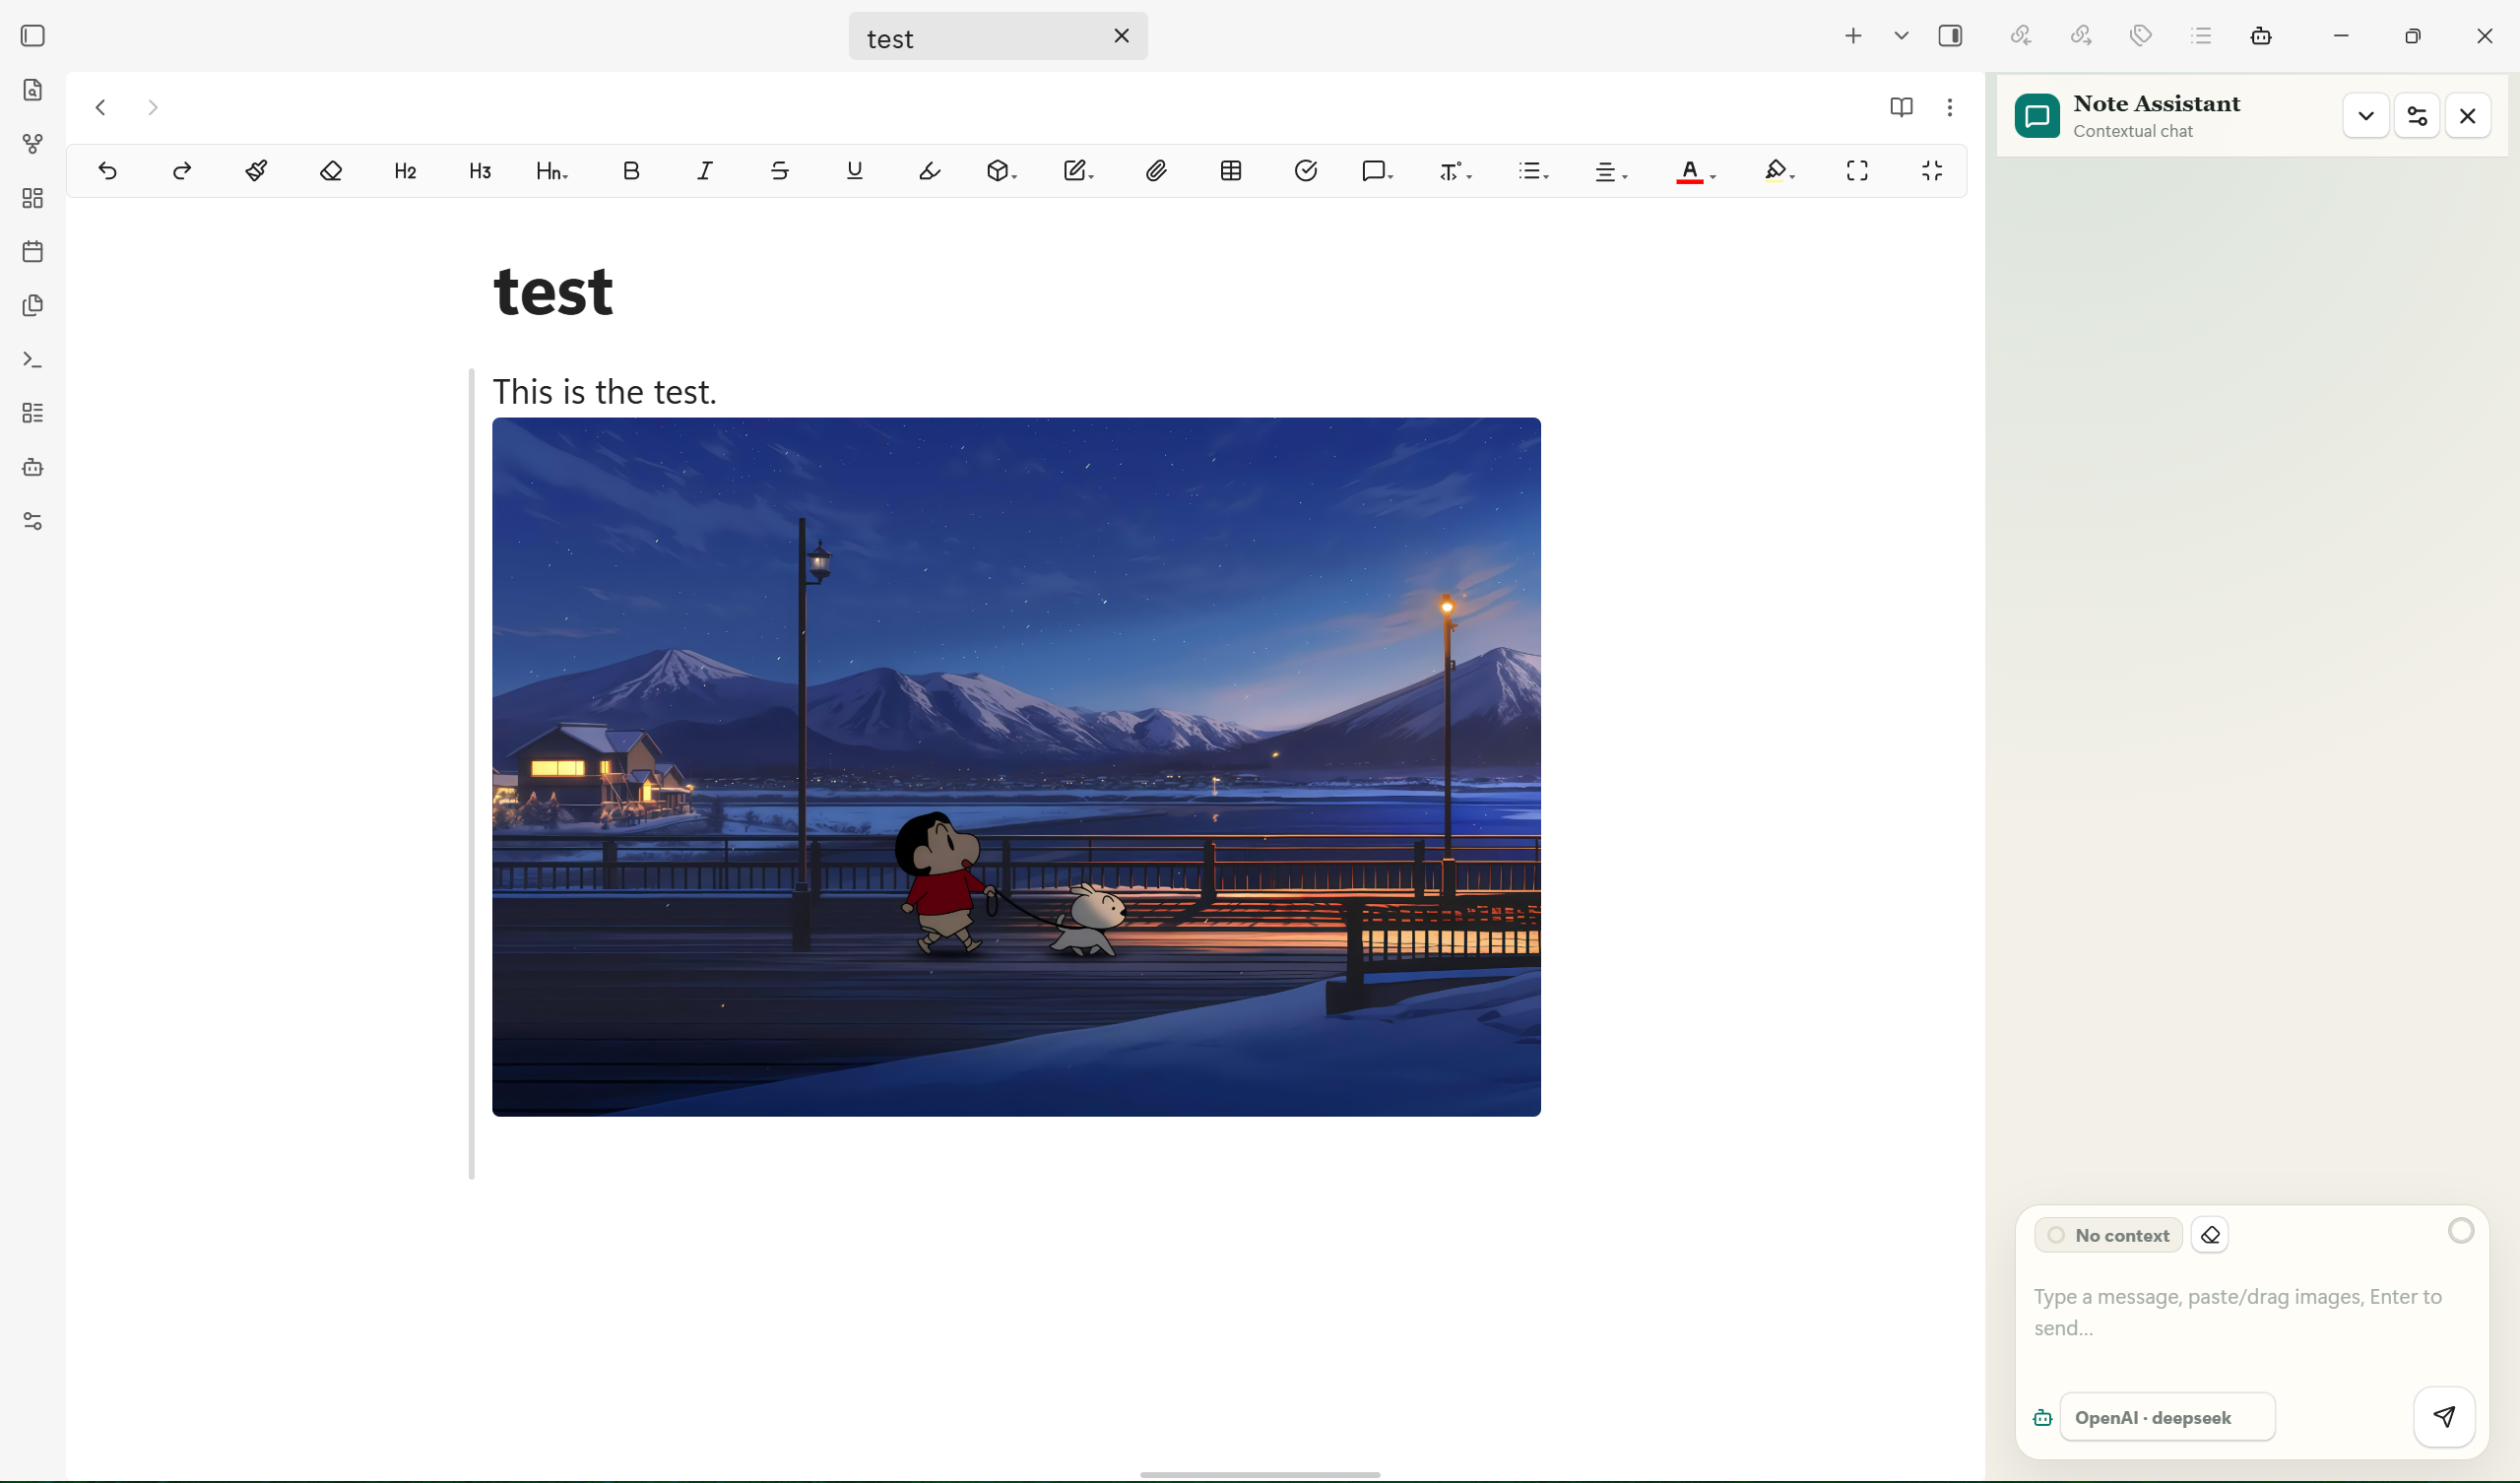The height and width of the screenshot is (1483, 2520).
Task: Open the outgoing links tab in right sidebar
Action: 2081,36
